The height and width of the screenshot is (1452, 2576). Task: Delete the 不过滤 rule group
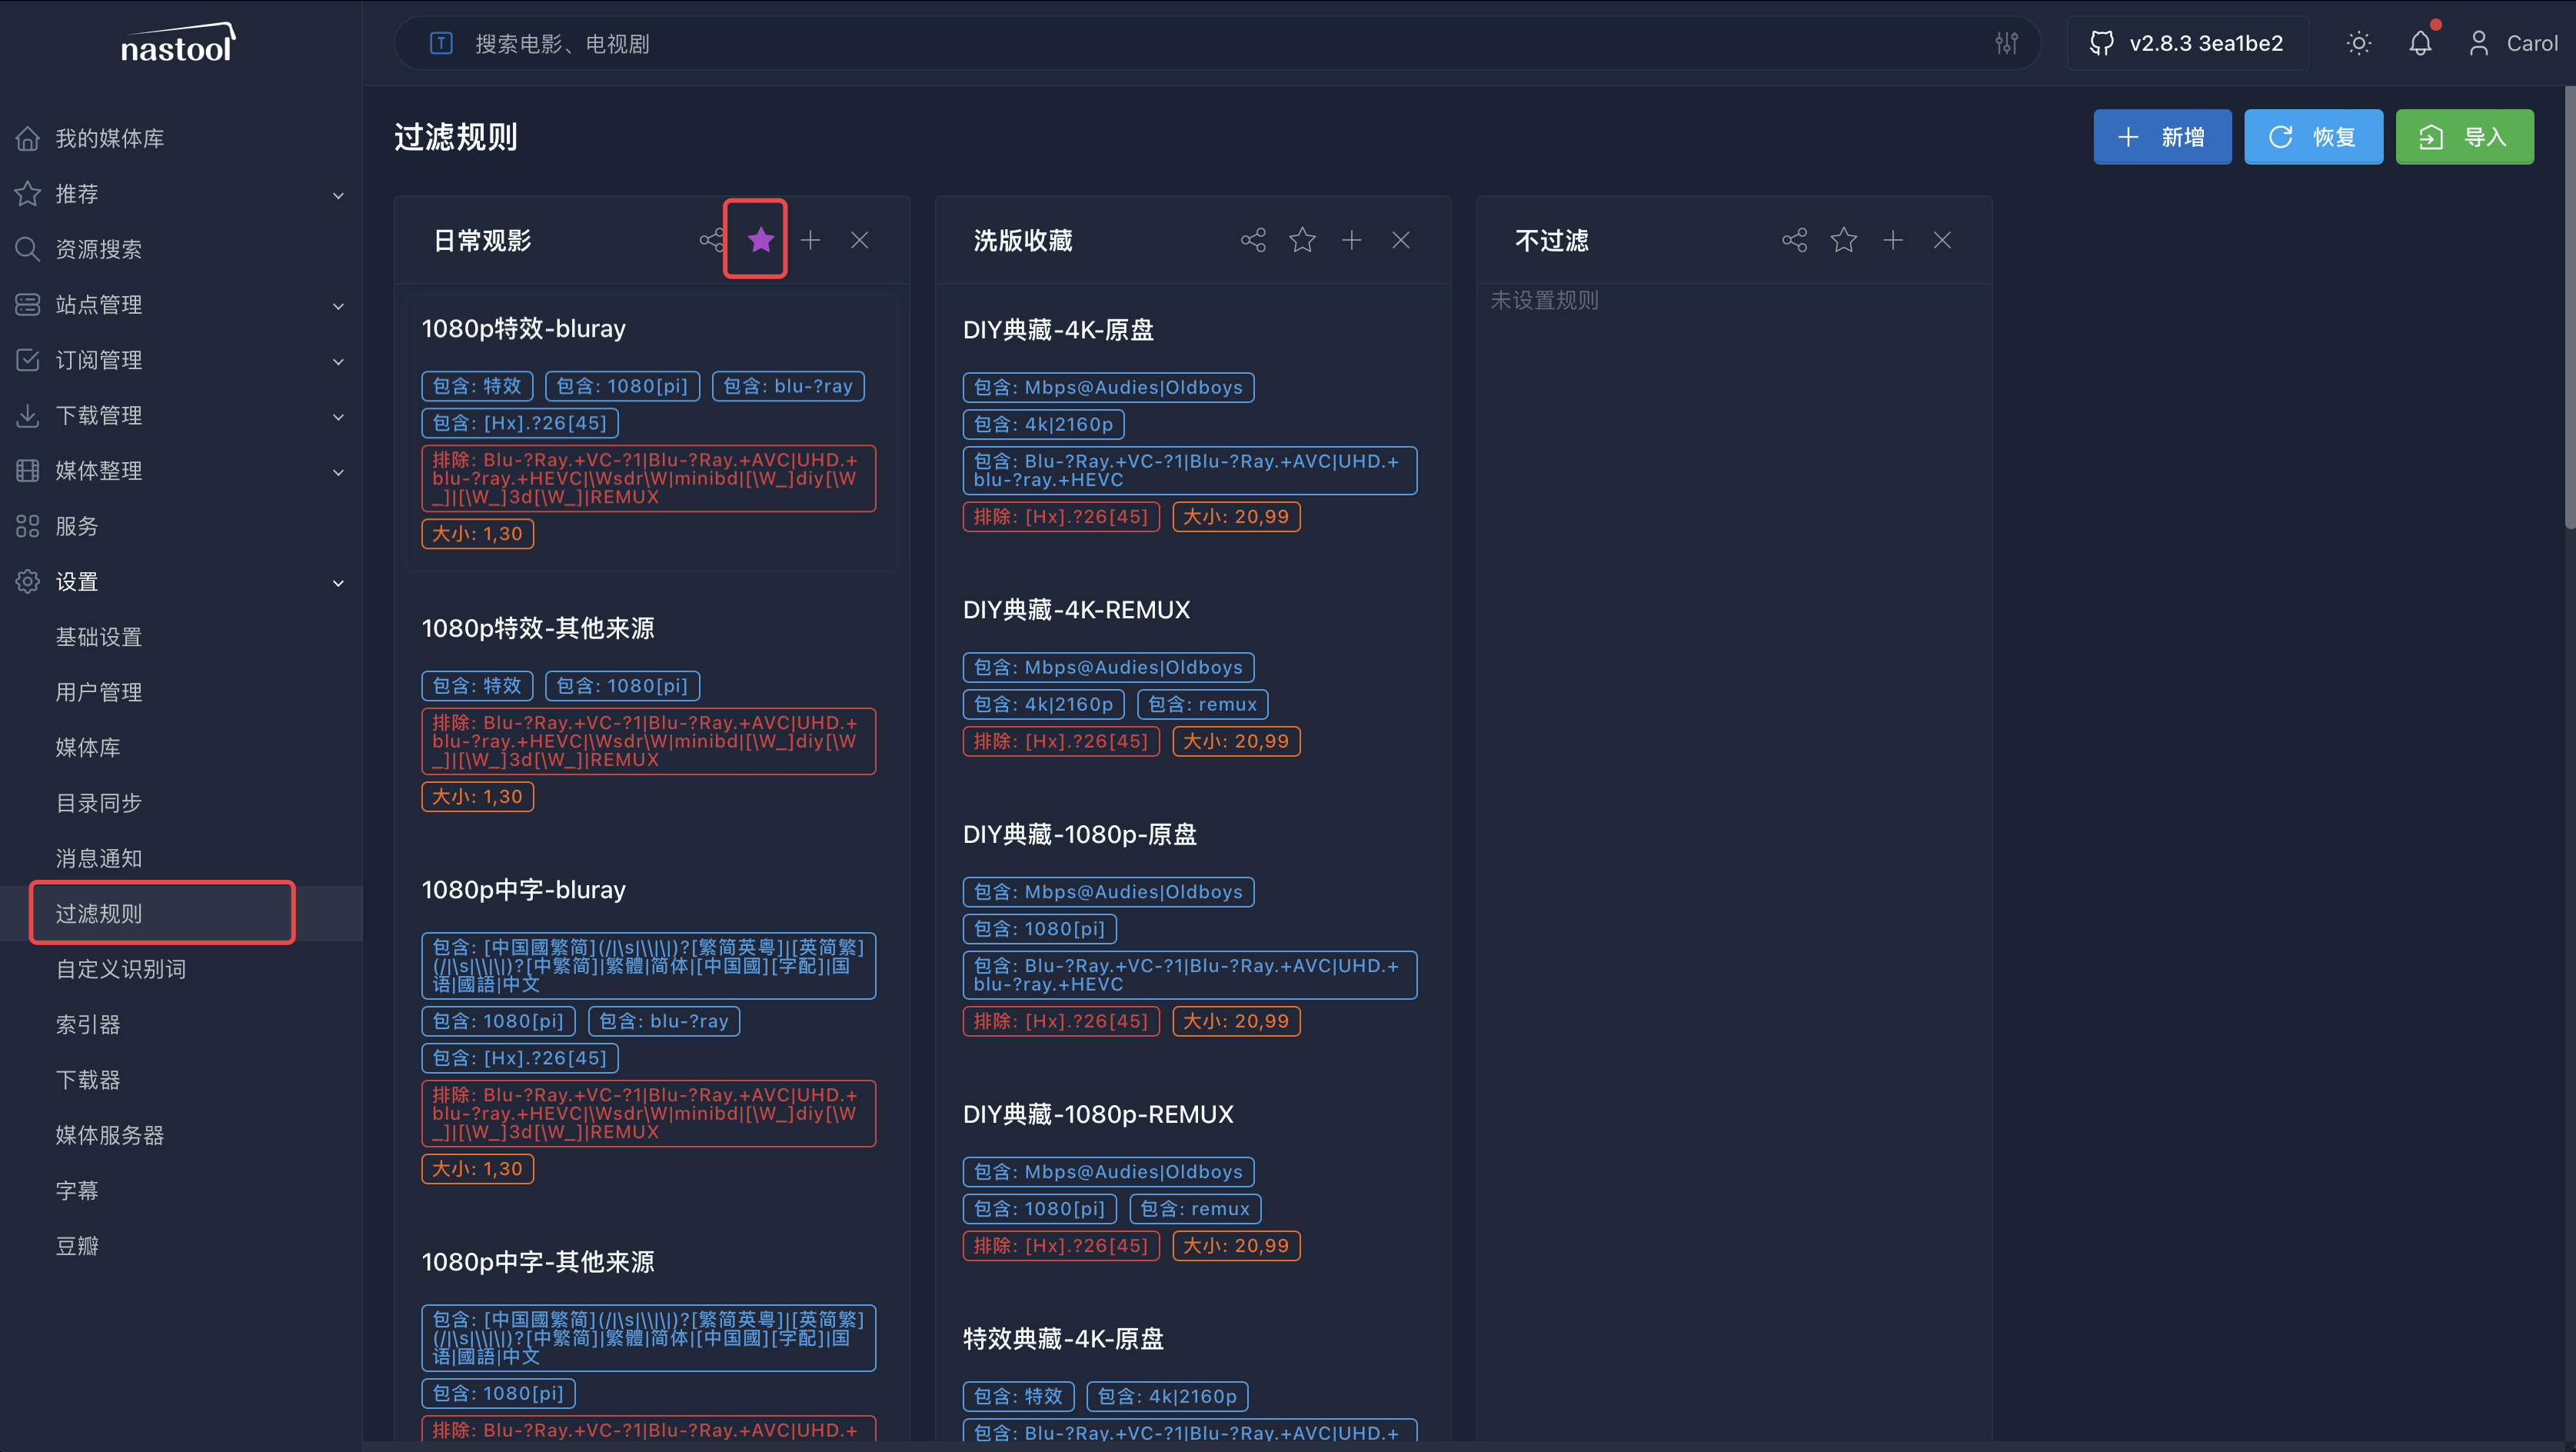pos(1941,240)
